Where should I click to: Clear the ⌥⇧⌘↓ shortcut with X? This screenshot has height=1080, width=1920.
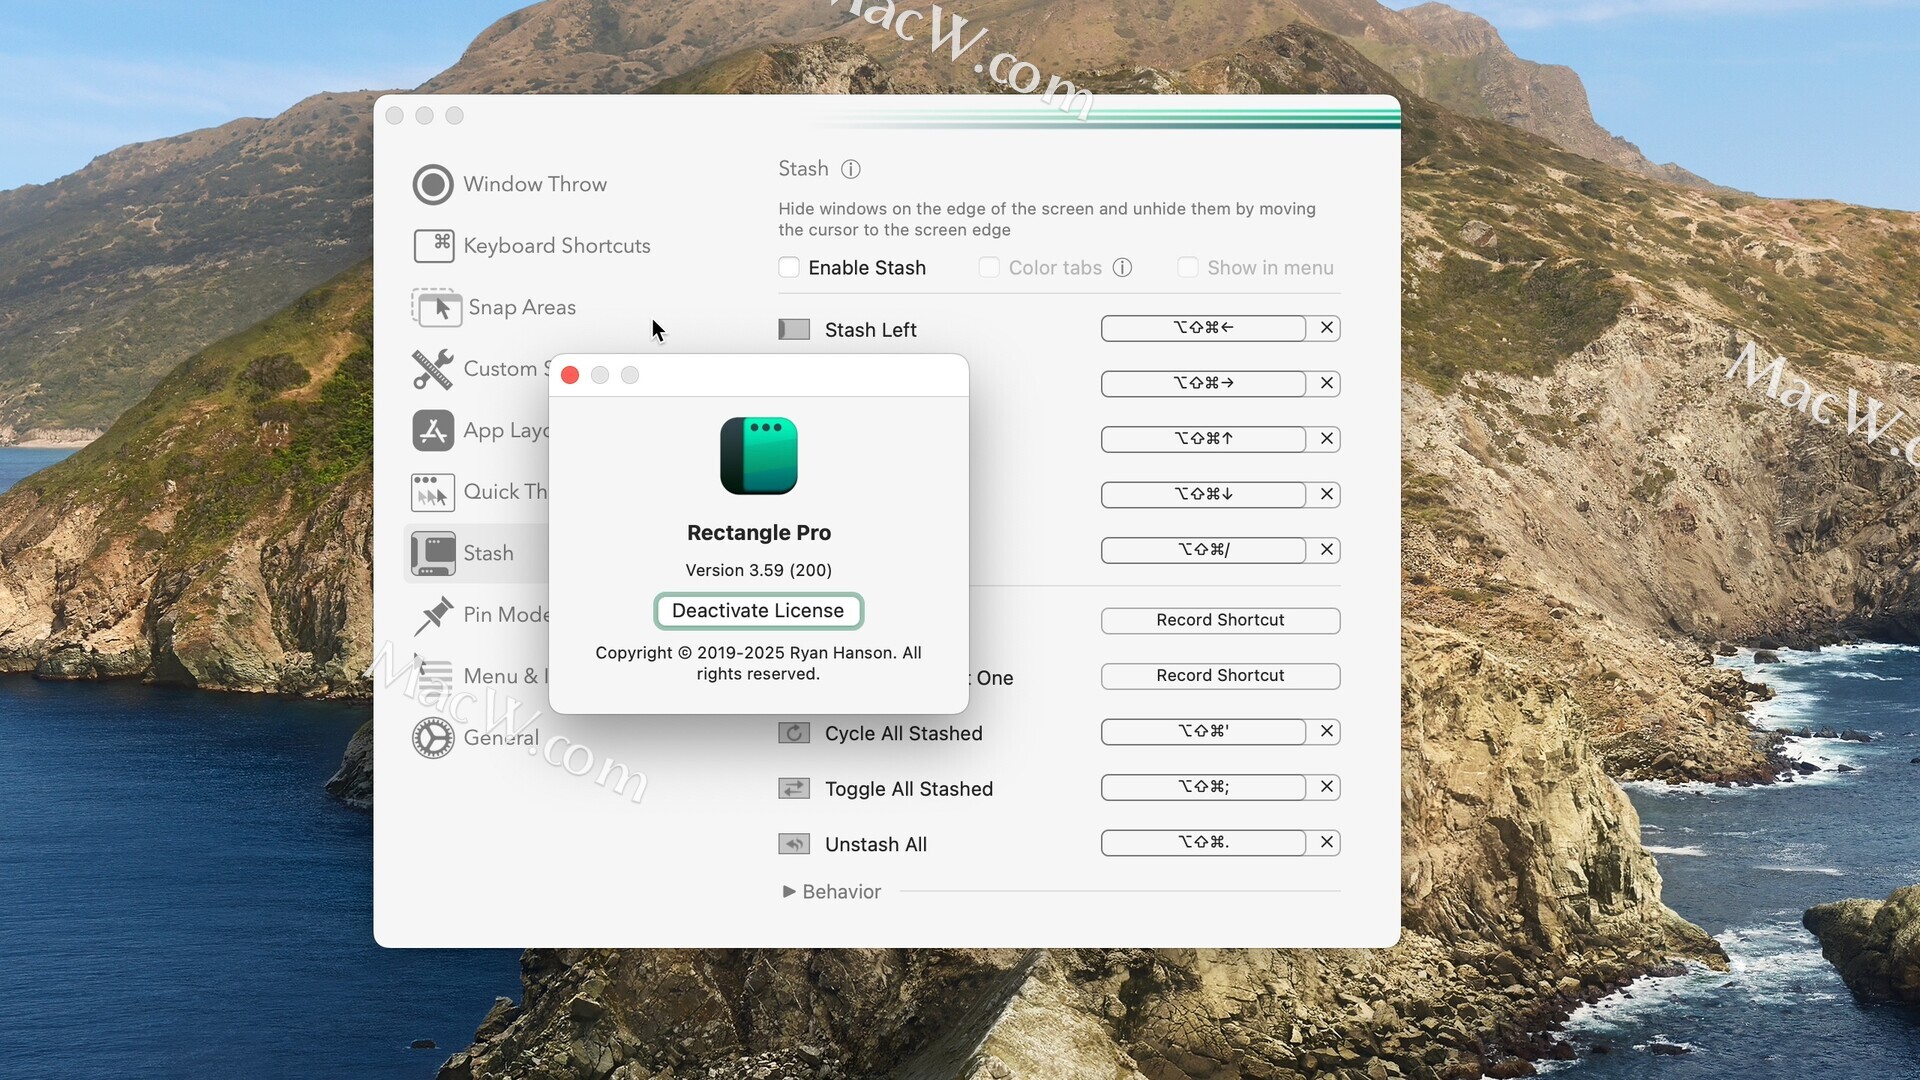[1327, 495]
